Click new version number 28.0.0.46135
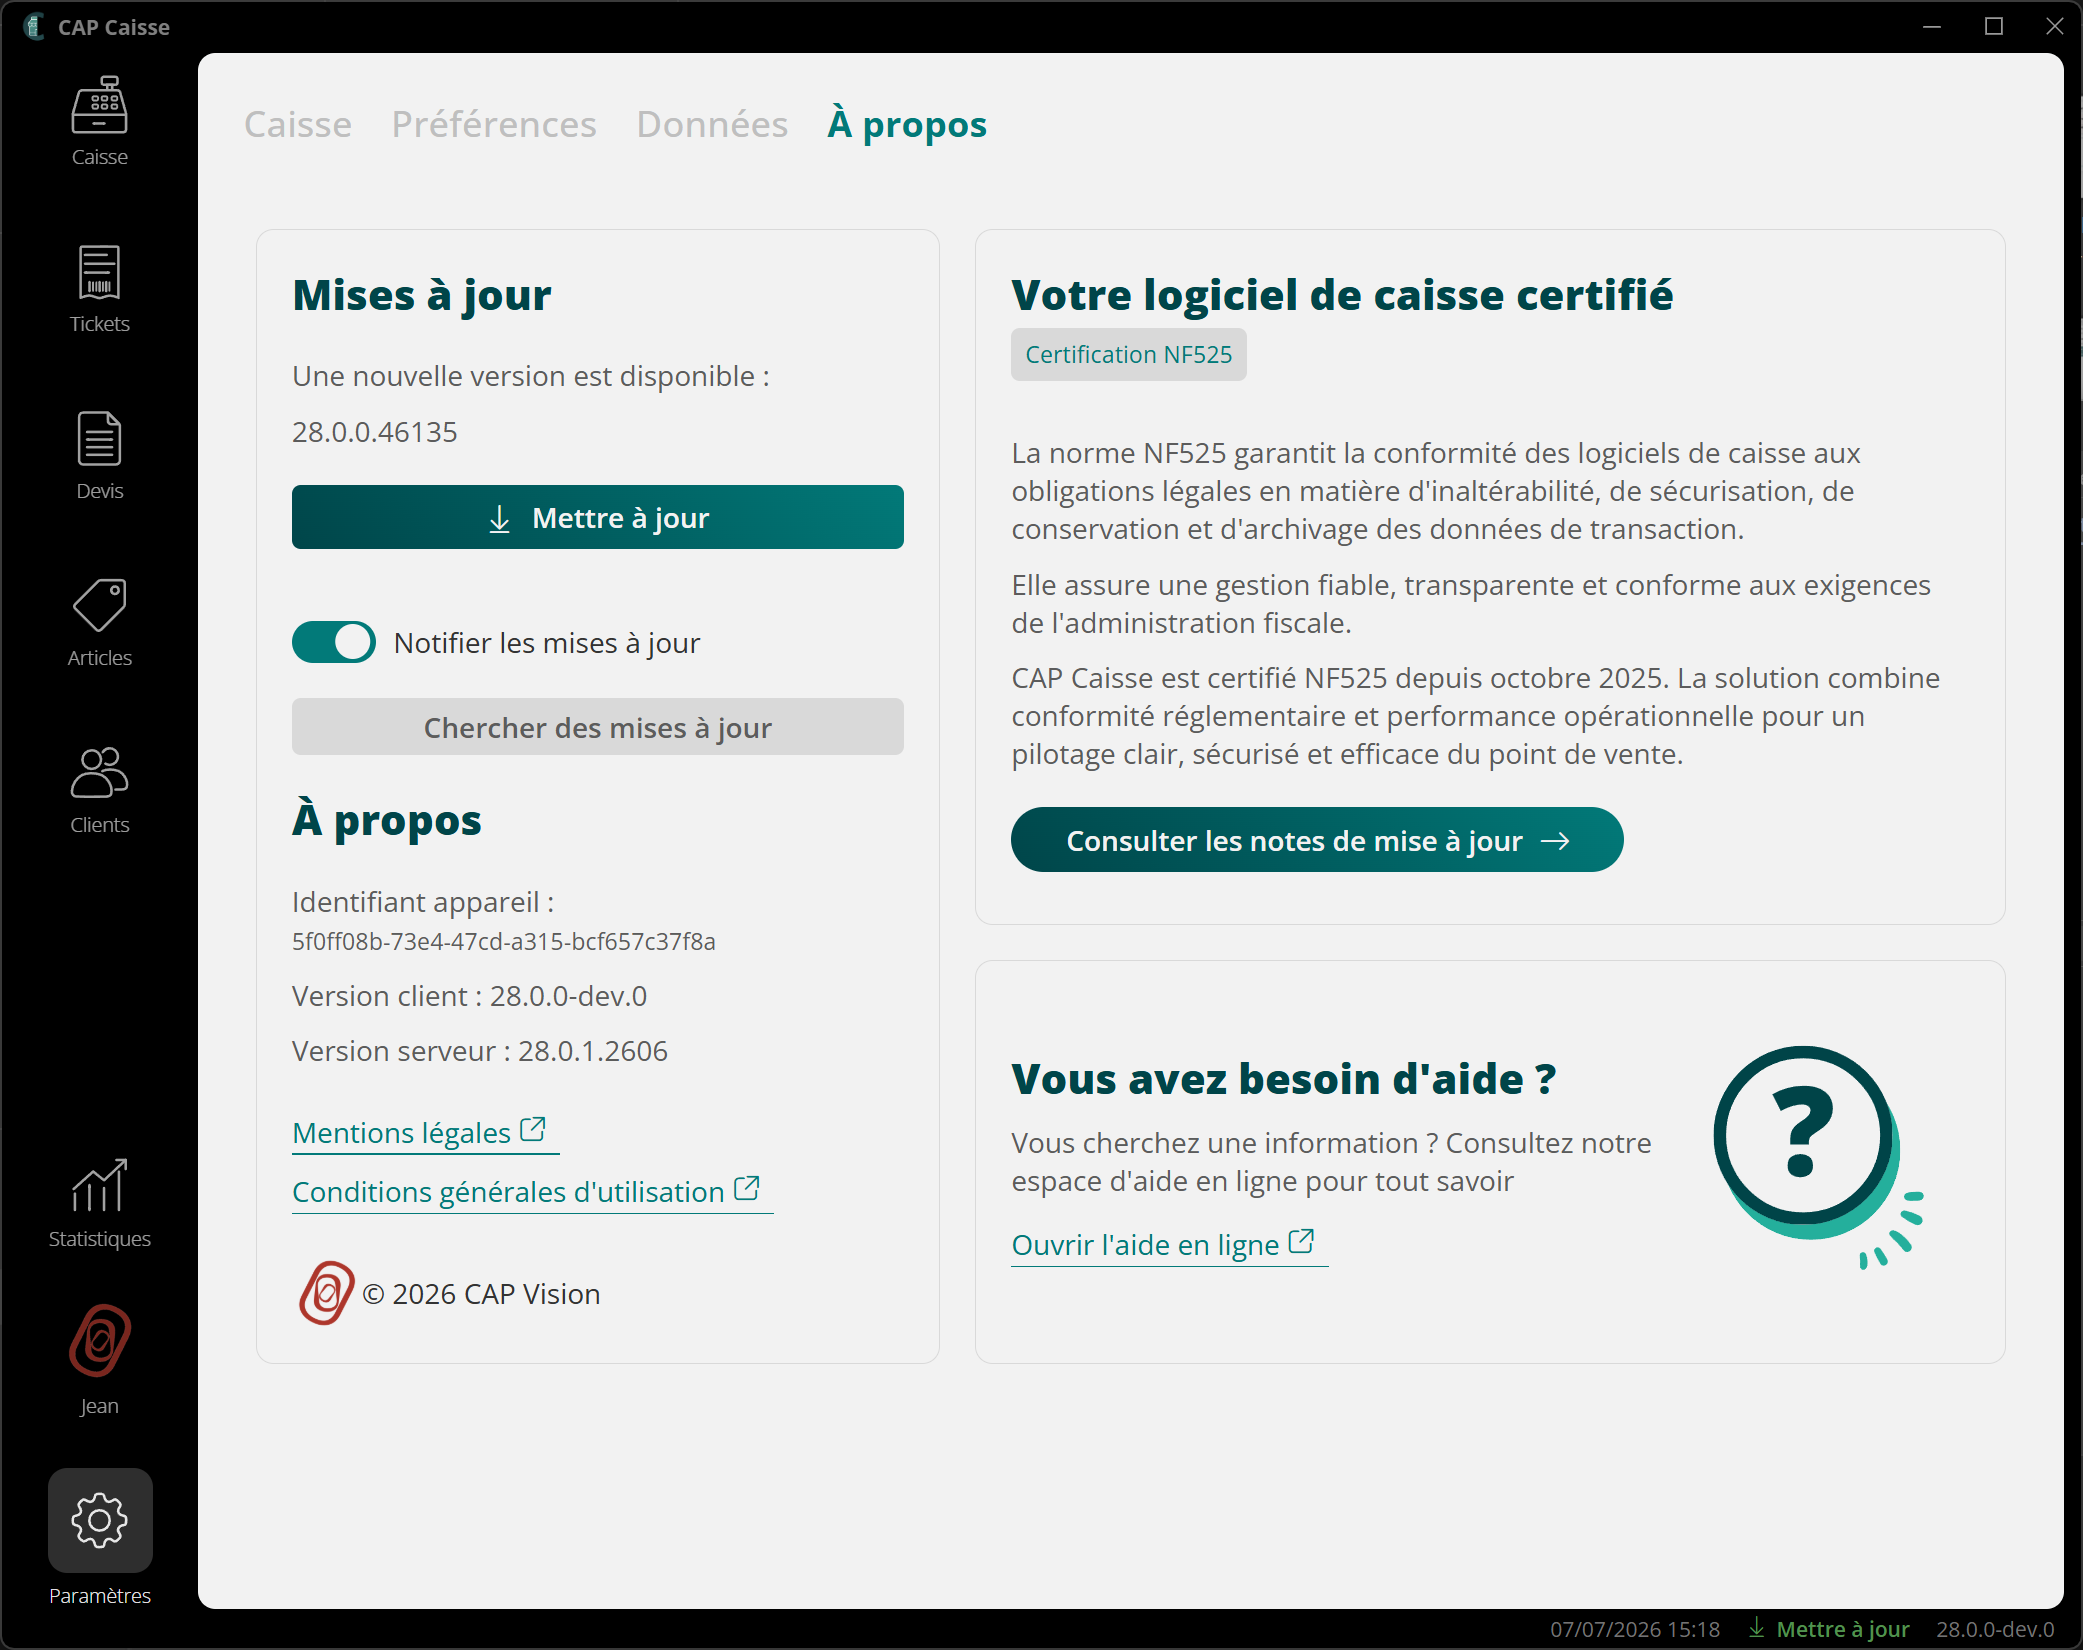Screen dimensions: 2083x1650 [x=375, y=432]
